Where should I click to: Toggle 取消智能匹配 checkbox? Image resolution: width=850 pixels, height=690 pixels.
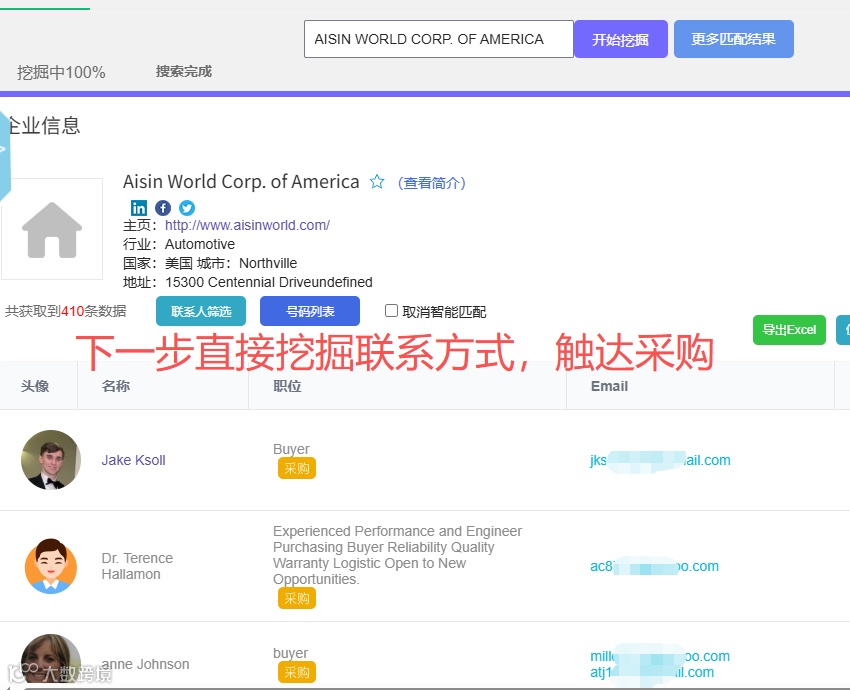click(391, 311)
